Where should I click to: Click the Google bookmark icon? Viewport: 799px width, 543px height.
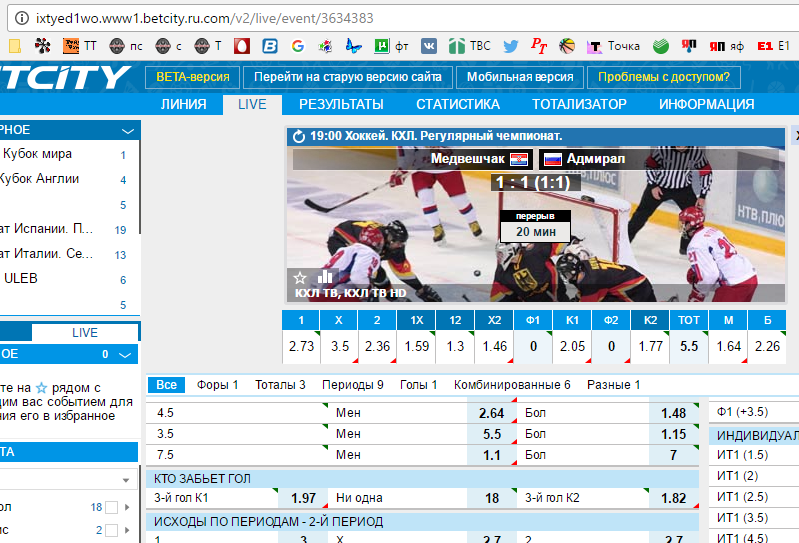point(297,45)
